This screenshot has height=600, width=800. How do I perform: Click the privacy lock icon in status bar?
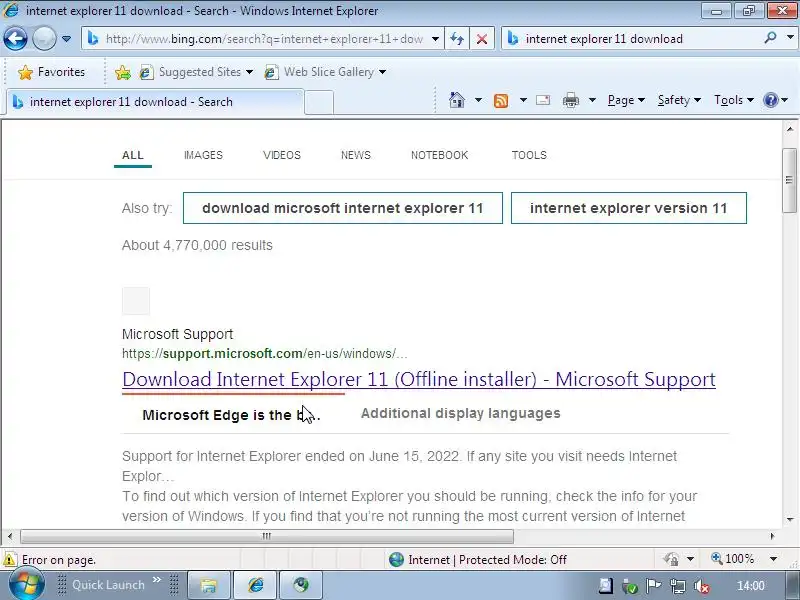[671, 559]
